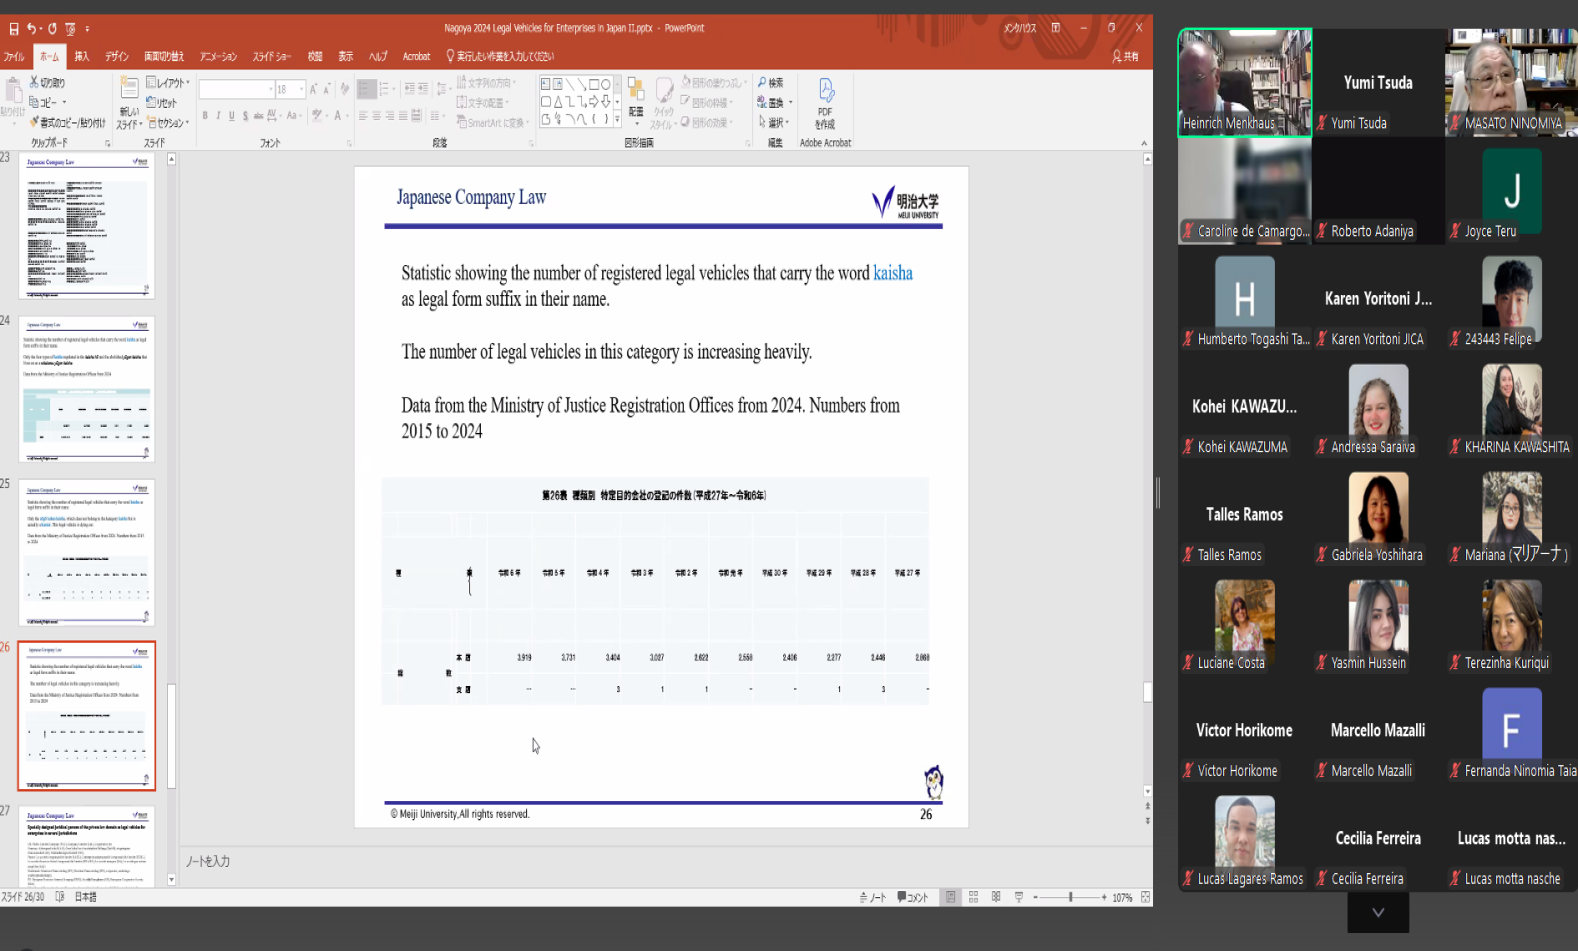The height and width of the screenshot is (951, 1578).
Task: Open the Change Case (Aa) dropdown
Action: (293, 116)
